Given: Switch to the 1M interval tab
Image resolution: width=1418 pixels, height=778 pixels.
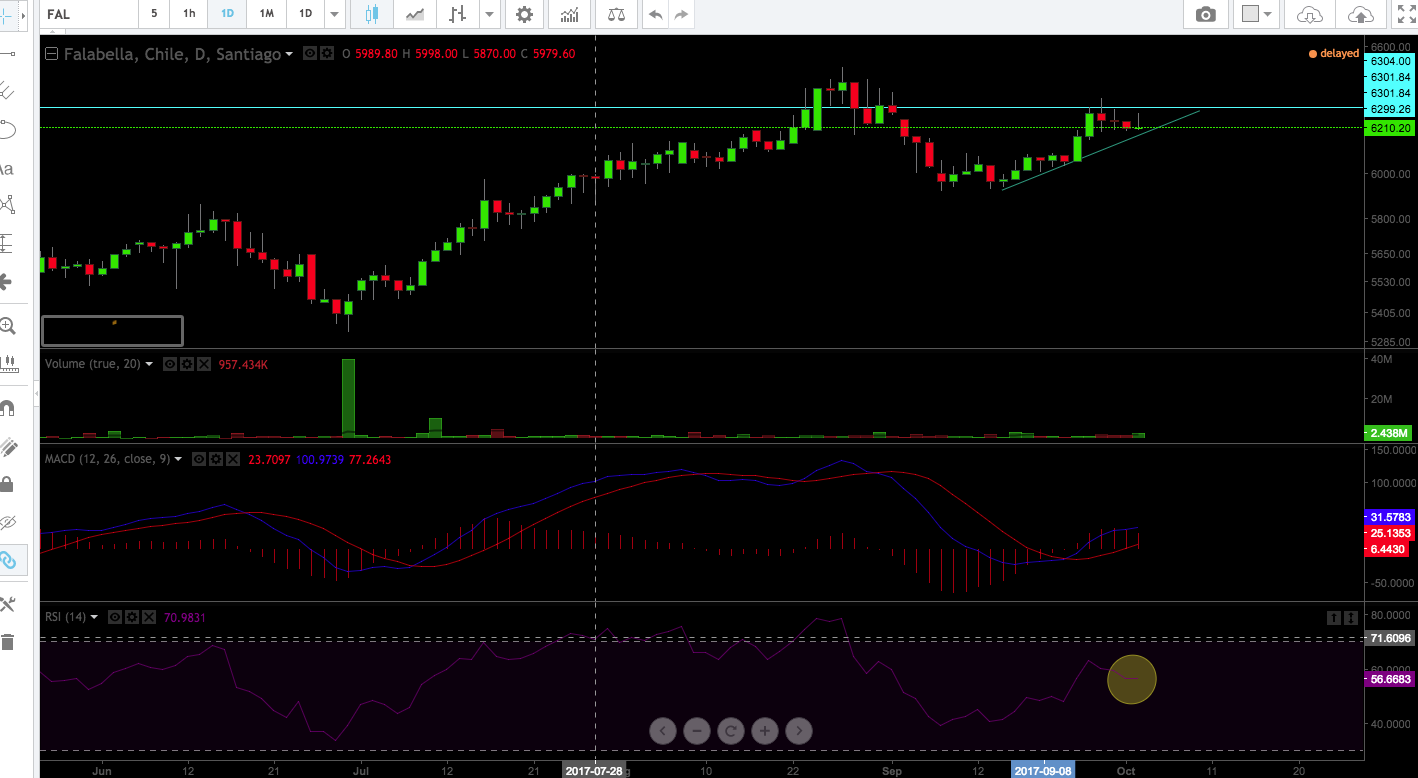Looking at the screenshot, I should 266,14.
